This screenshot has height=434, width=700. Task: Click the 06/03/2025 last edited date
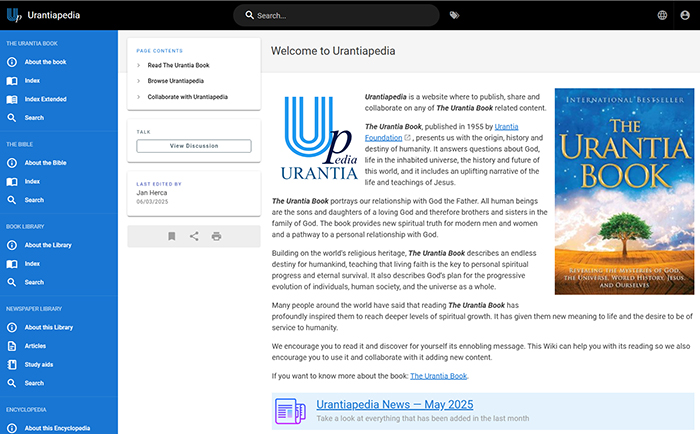point(152,202)
